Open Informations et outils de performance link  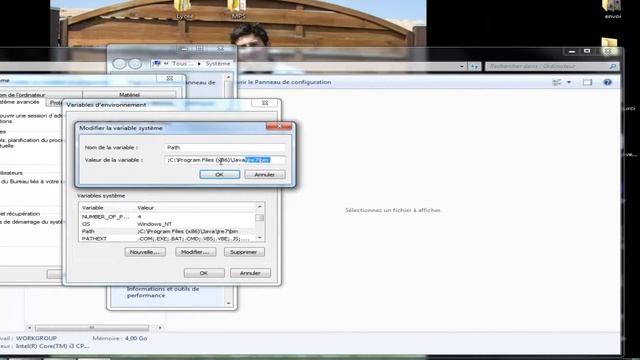point(163,292)
